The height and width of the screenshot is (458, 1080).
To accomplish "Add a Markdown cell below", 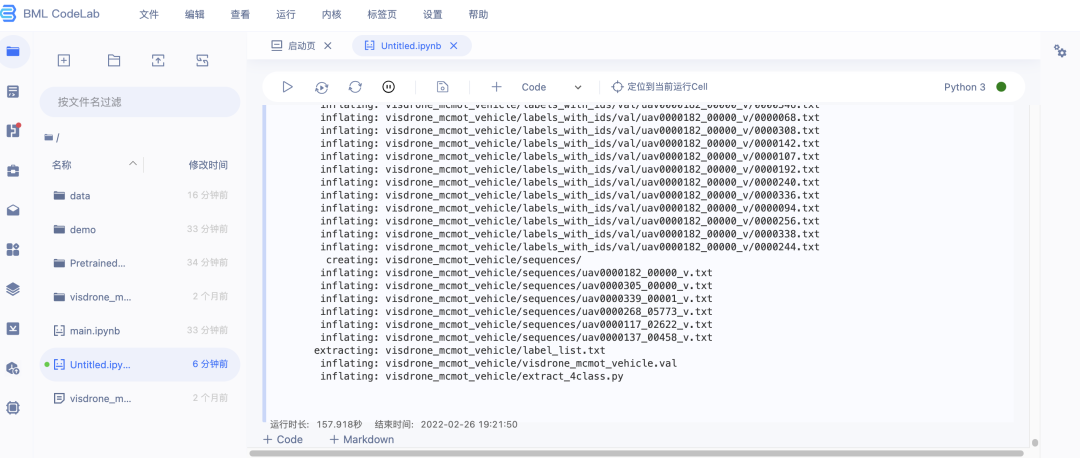I will coord(362,439).
